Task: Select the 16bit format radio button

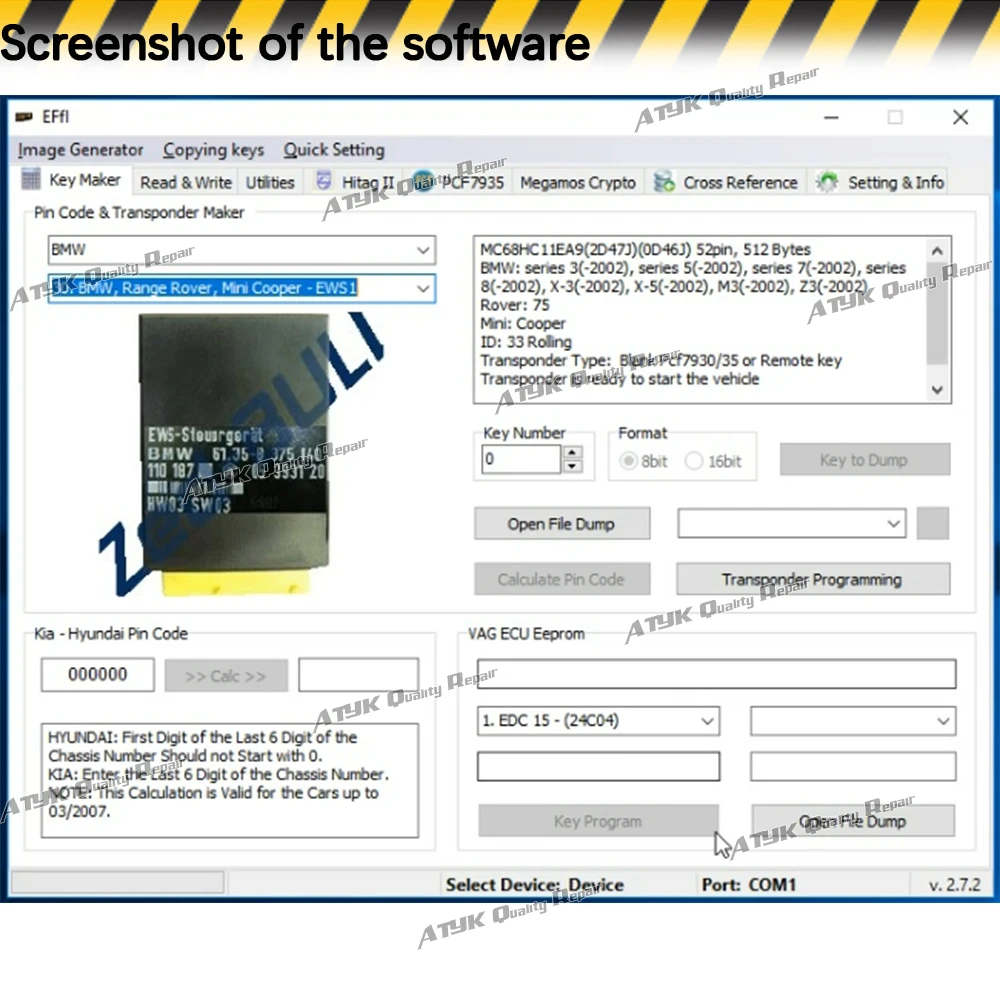Action: (x=694, y=460)
